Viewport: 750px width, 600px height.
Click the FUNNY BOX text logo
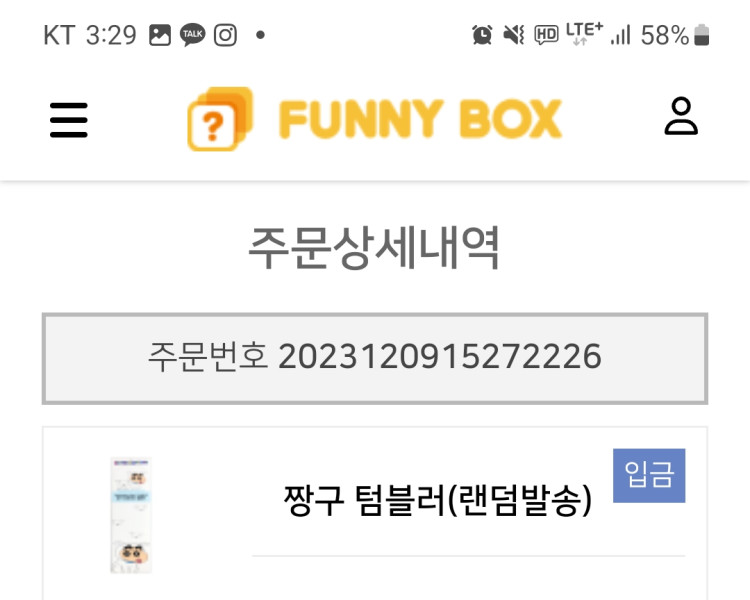(420, 120)
